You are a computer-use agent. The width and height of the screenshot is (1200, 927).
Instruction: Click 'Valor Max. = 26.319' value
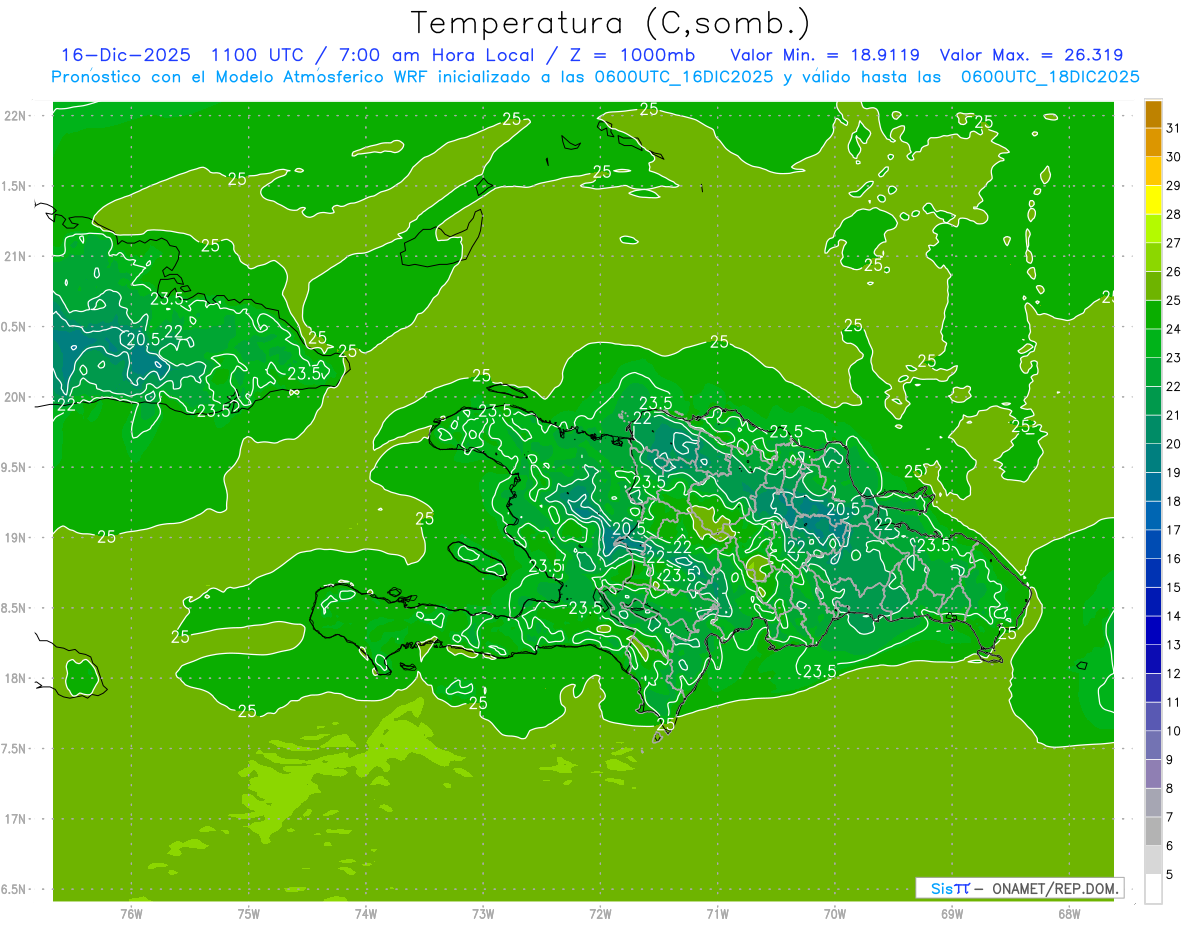tap(1031, 55)
